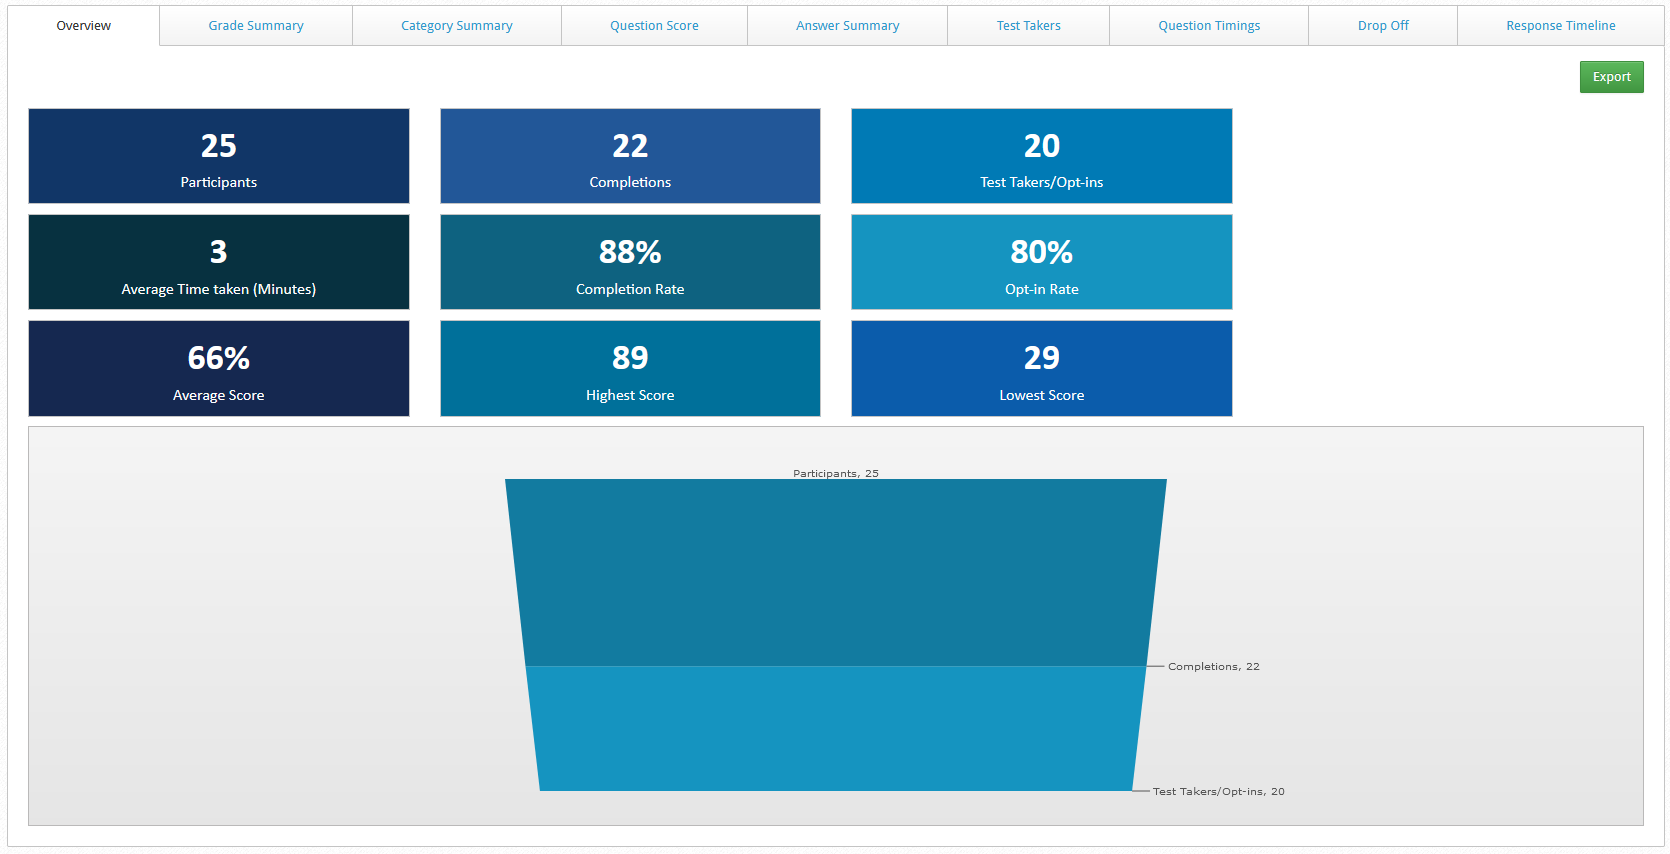
Task: Click the 22 Completions tile
Action: point(630,156)
